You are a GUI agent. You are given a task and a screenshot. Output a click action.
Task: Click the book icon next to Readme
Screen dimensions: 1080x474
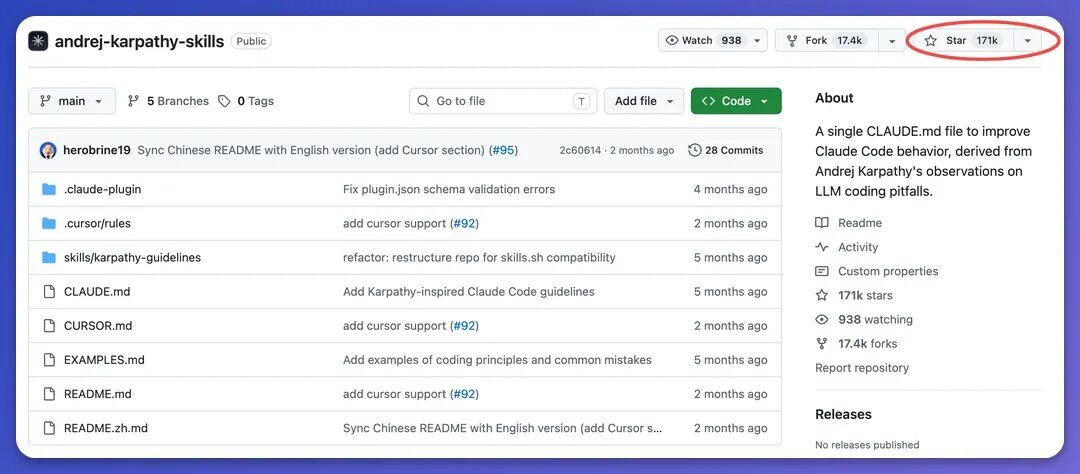tap(822, 223)
